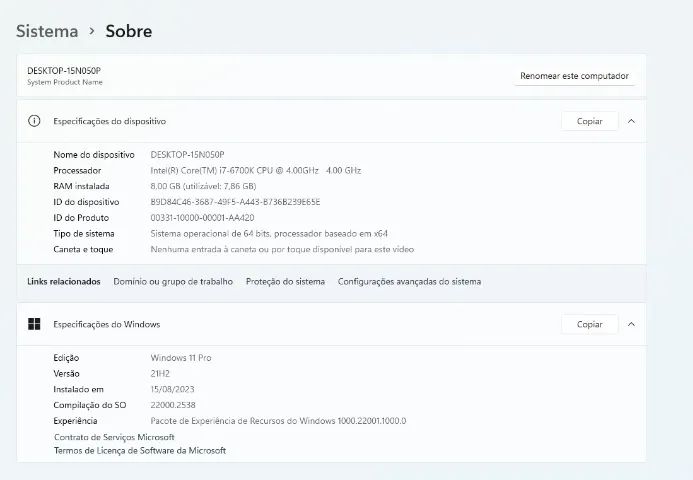Click the 8,00 GB RAM value
This screenshot has height=480, width=693.
pyautogui.click(x=203, y=186)
